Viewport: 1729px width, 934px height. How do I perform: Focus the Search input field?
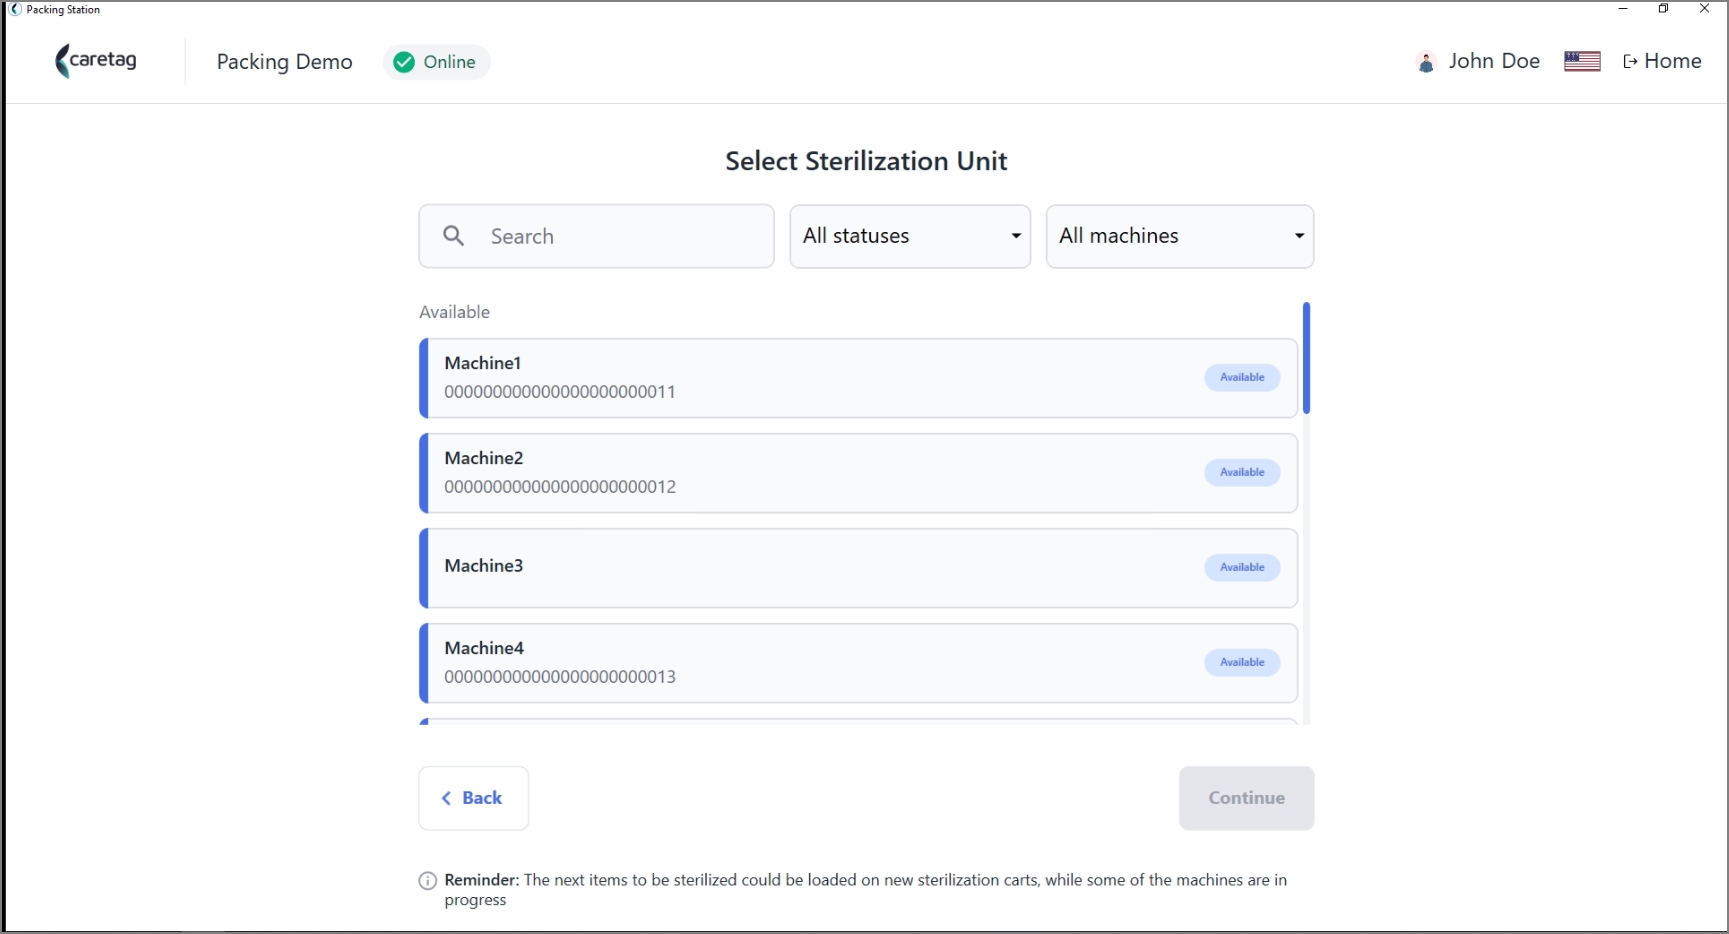pyautogui.click(x=597, y=237)
